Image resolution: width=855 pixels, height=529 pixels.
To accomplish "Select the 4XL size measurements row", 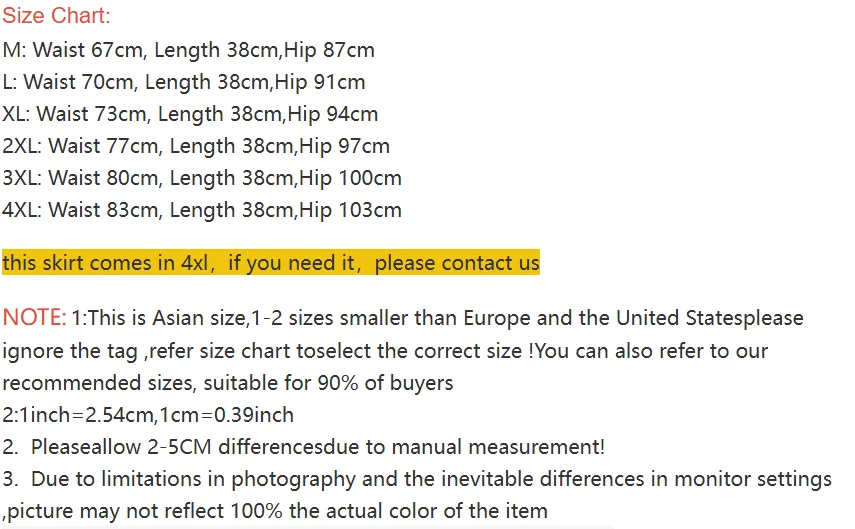I will [202, 210].
